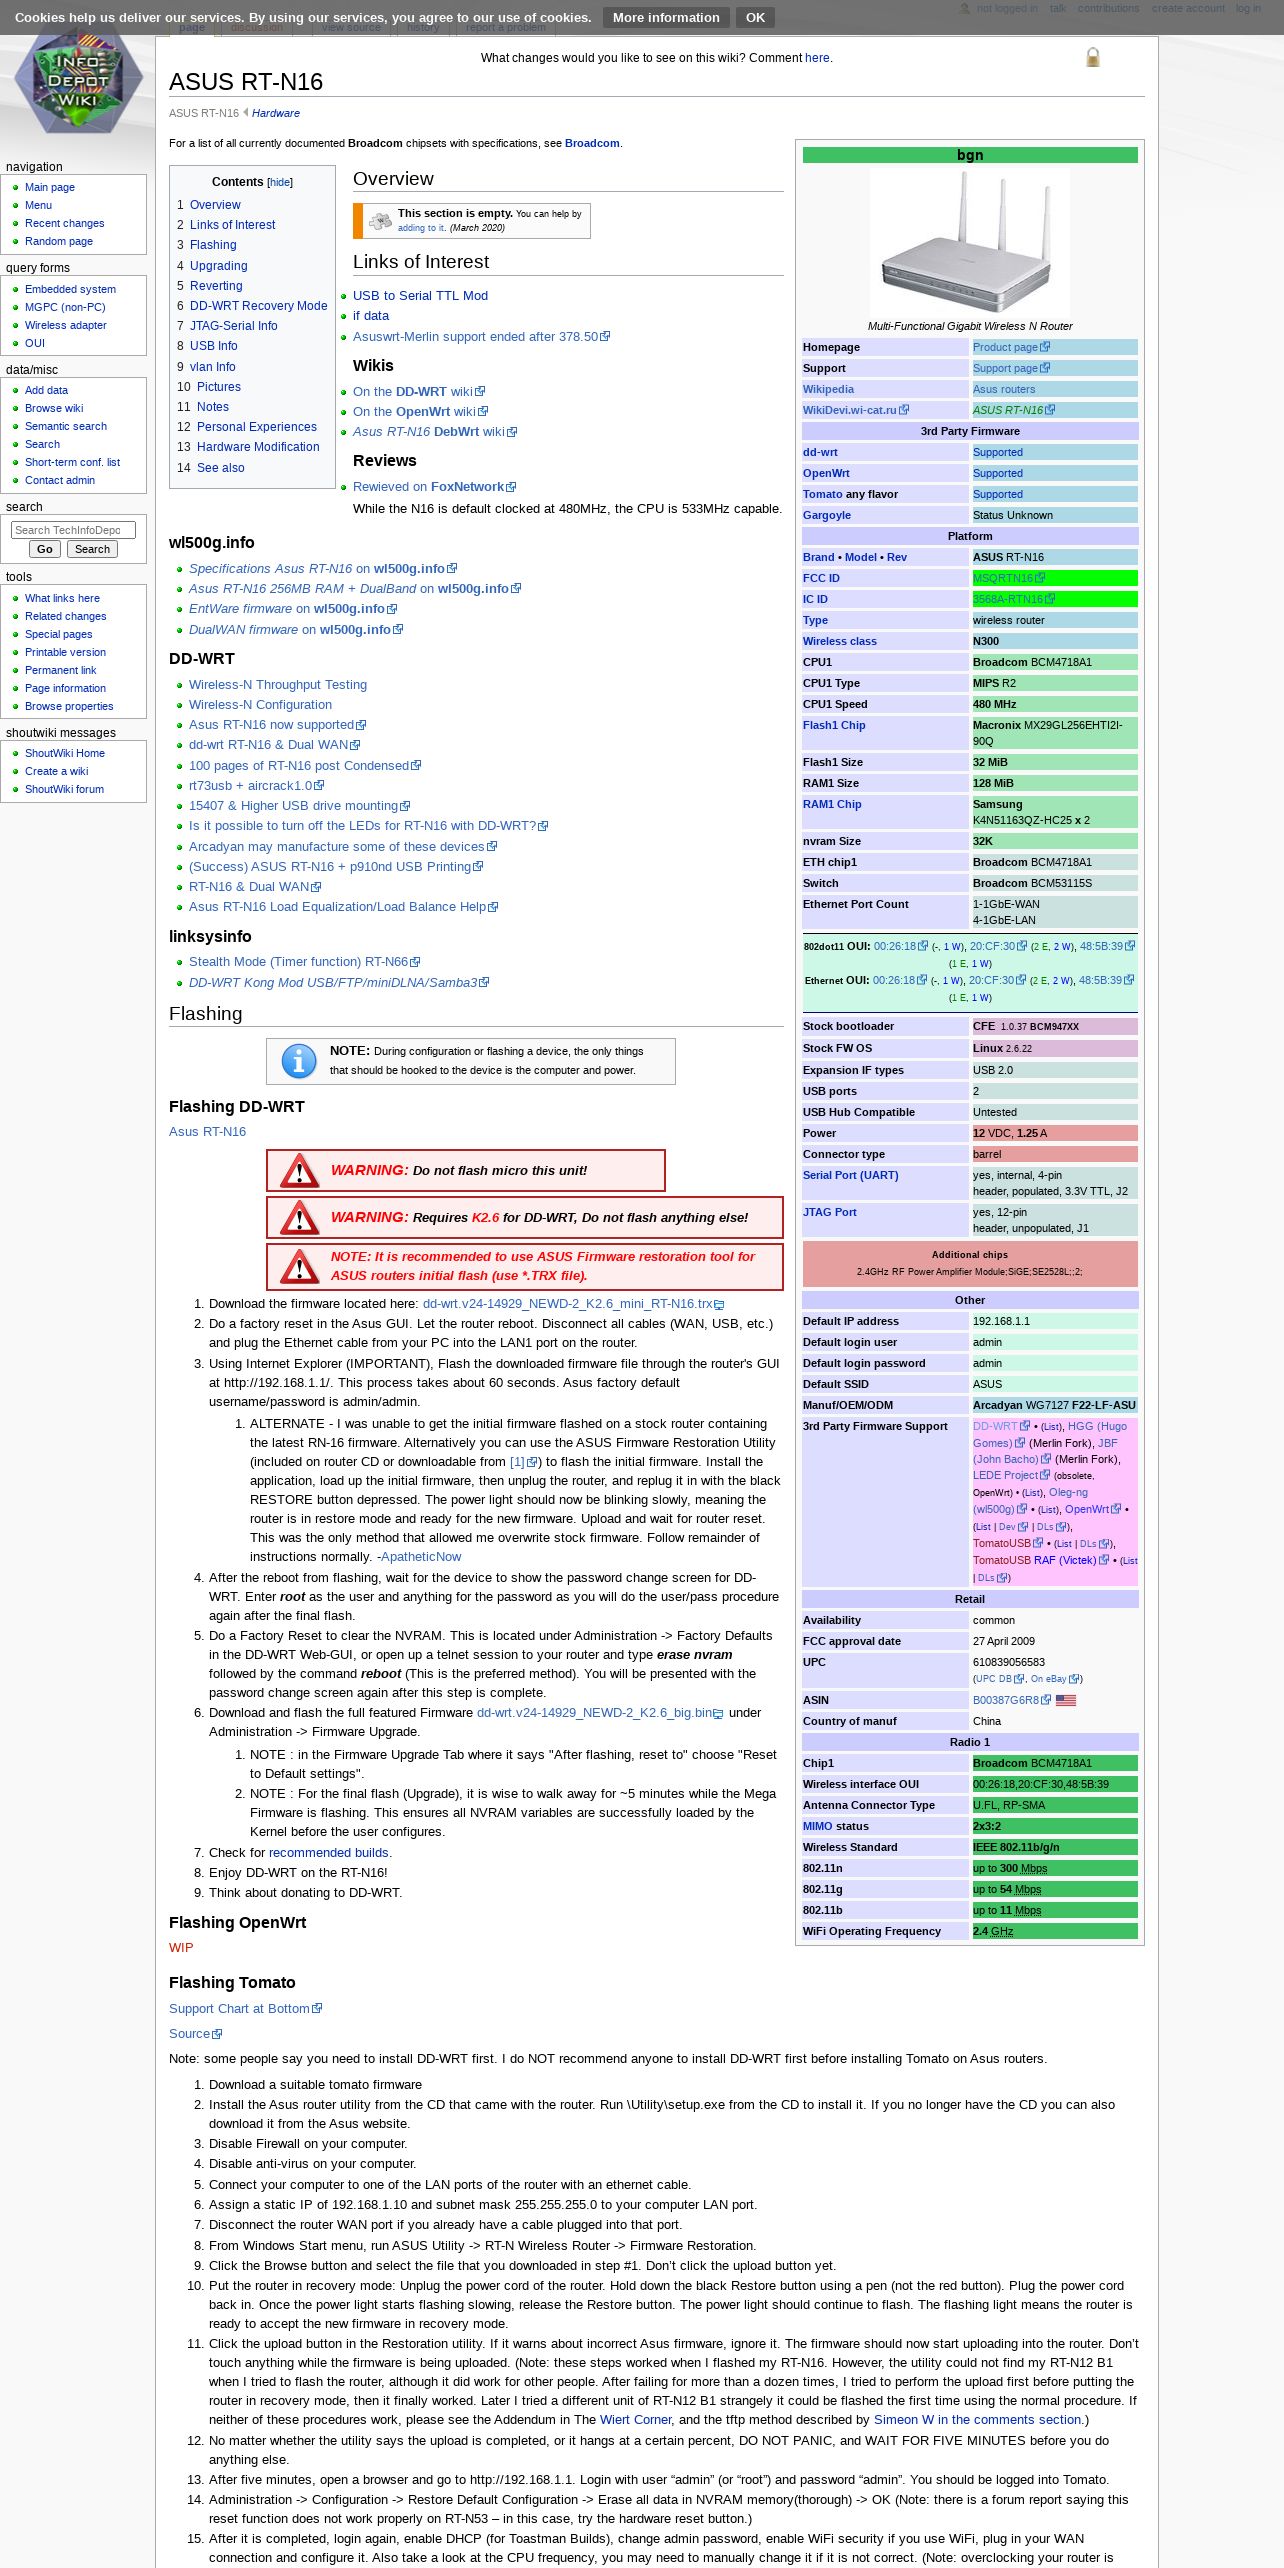Screen dimensions: 1284x2568
Task: Jump to DD-WRT Recovery Mode in Contents
Action: coord(258,306)
